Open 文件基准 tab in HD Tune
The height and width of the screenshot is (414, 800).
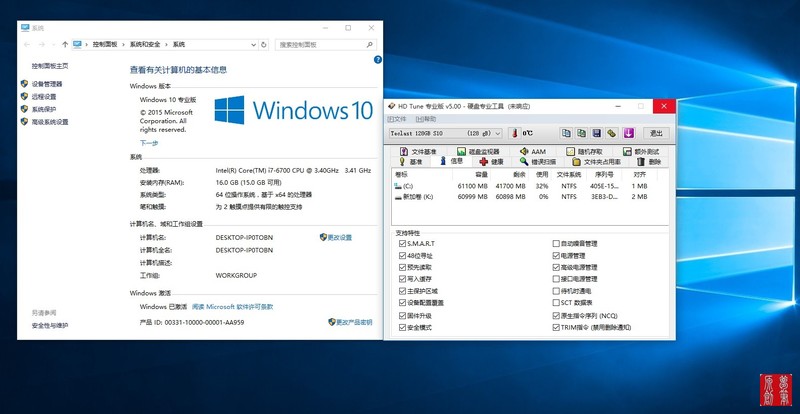418,152
